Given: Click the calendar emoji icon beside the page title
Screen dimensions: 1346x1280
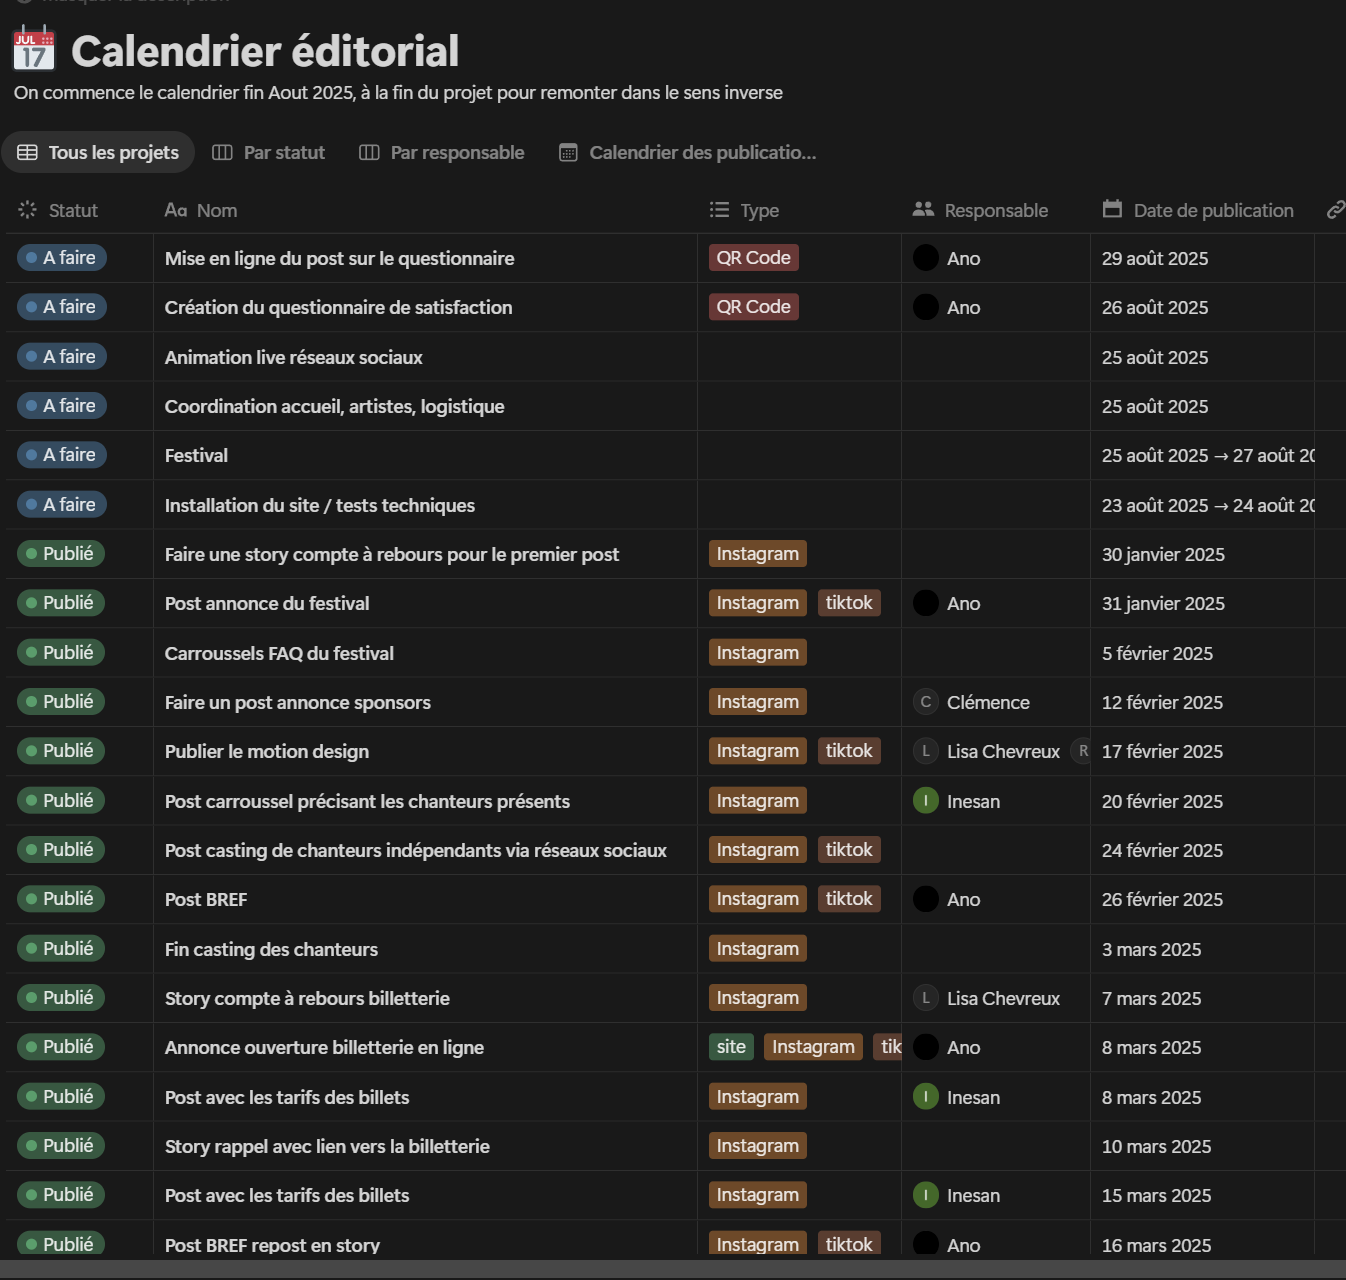Looking at the screenshot, I should click(x=32, y=48).
